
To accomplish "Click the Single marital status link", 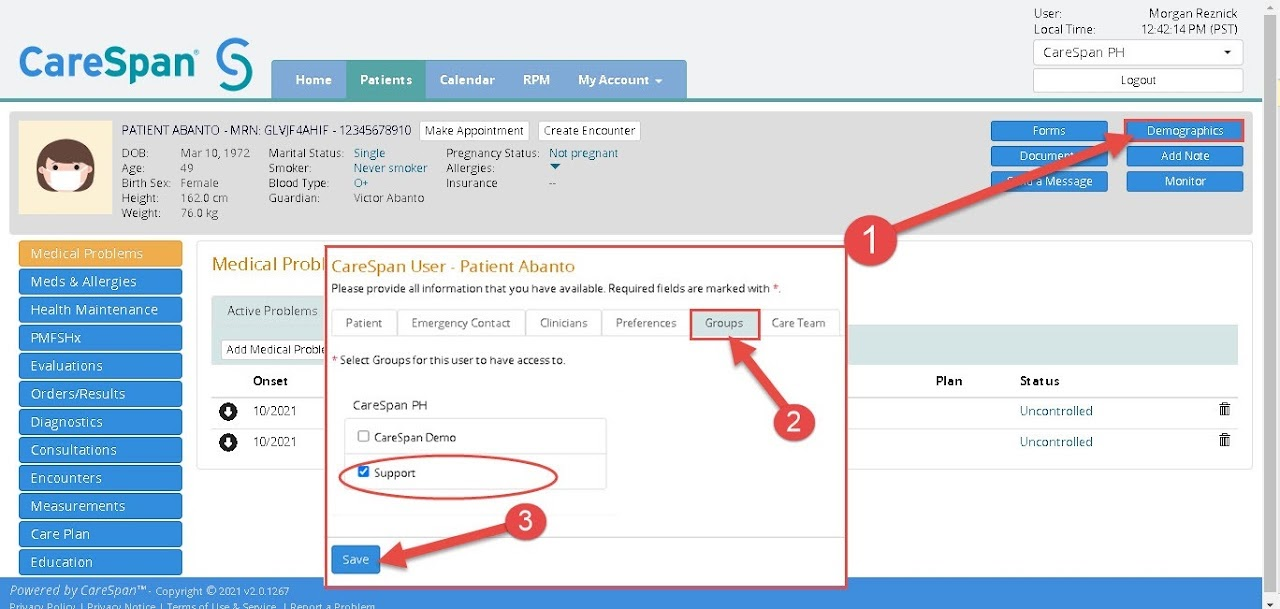I will 369,153.
